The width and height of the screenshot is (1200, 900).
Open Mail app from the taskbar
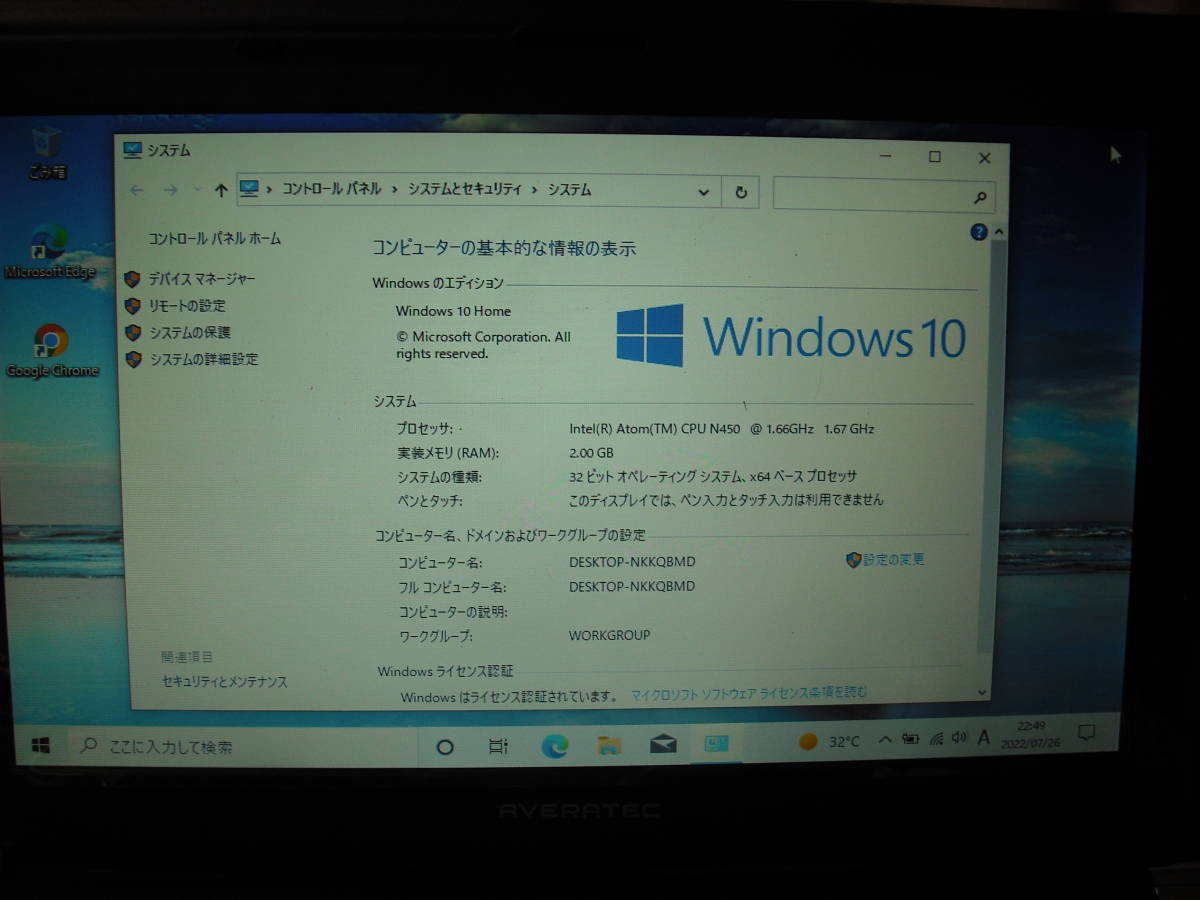click(x=663, y=744)
